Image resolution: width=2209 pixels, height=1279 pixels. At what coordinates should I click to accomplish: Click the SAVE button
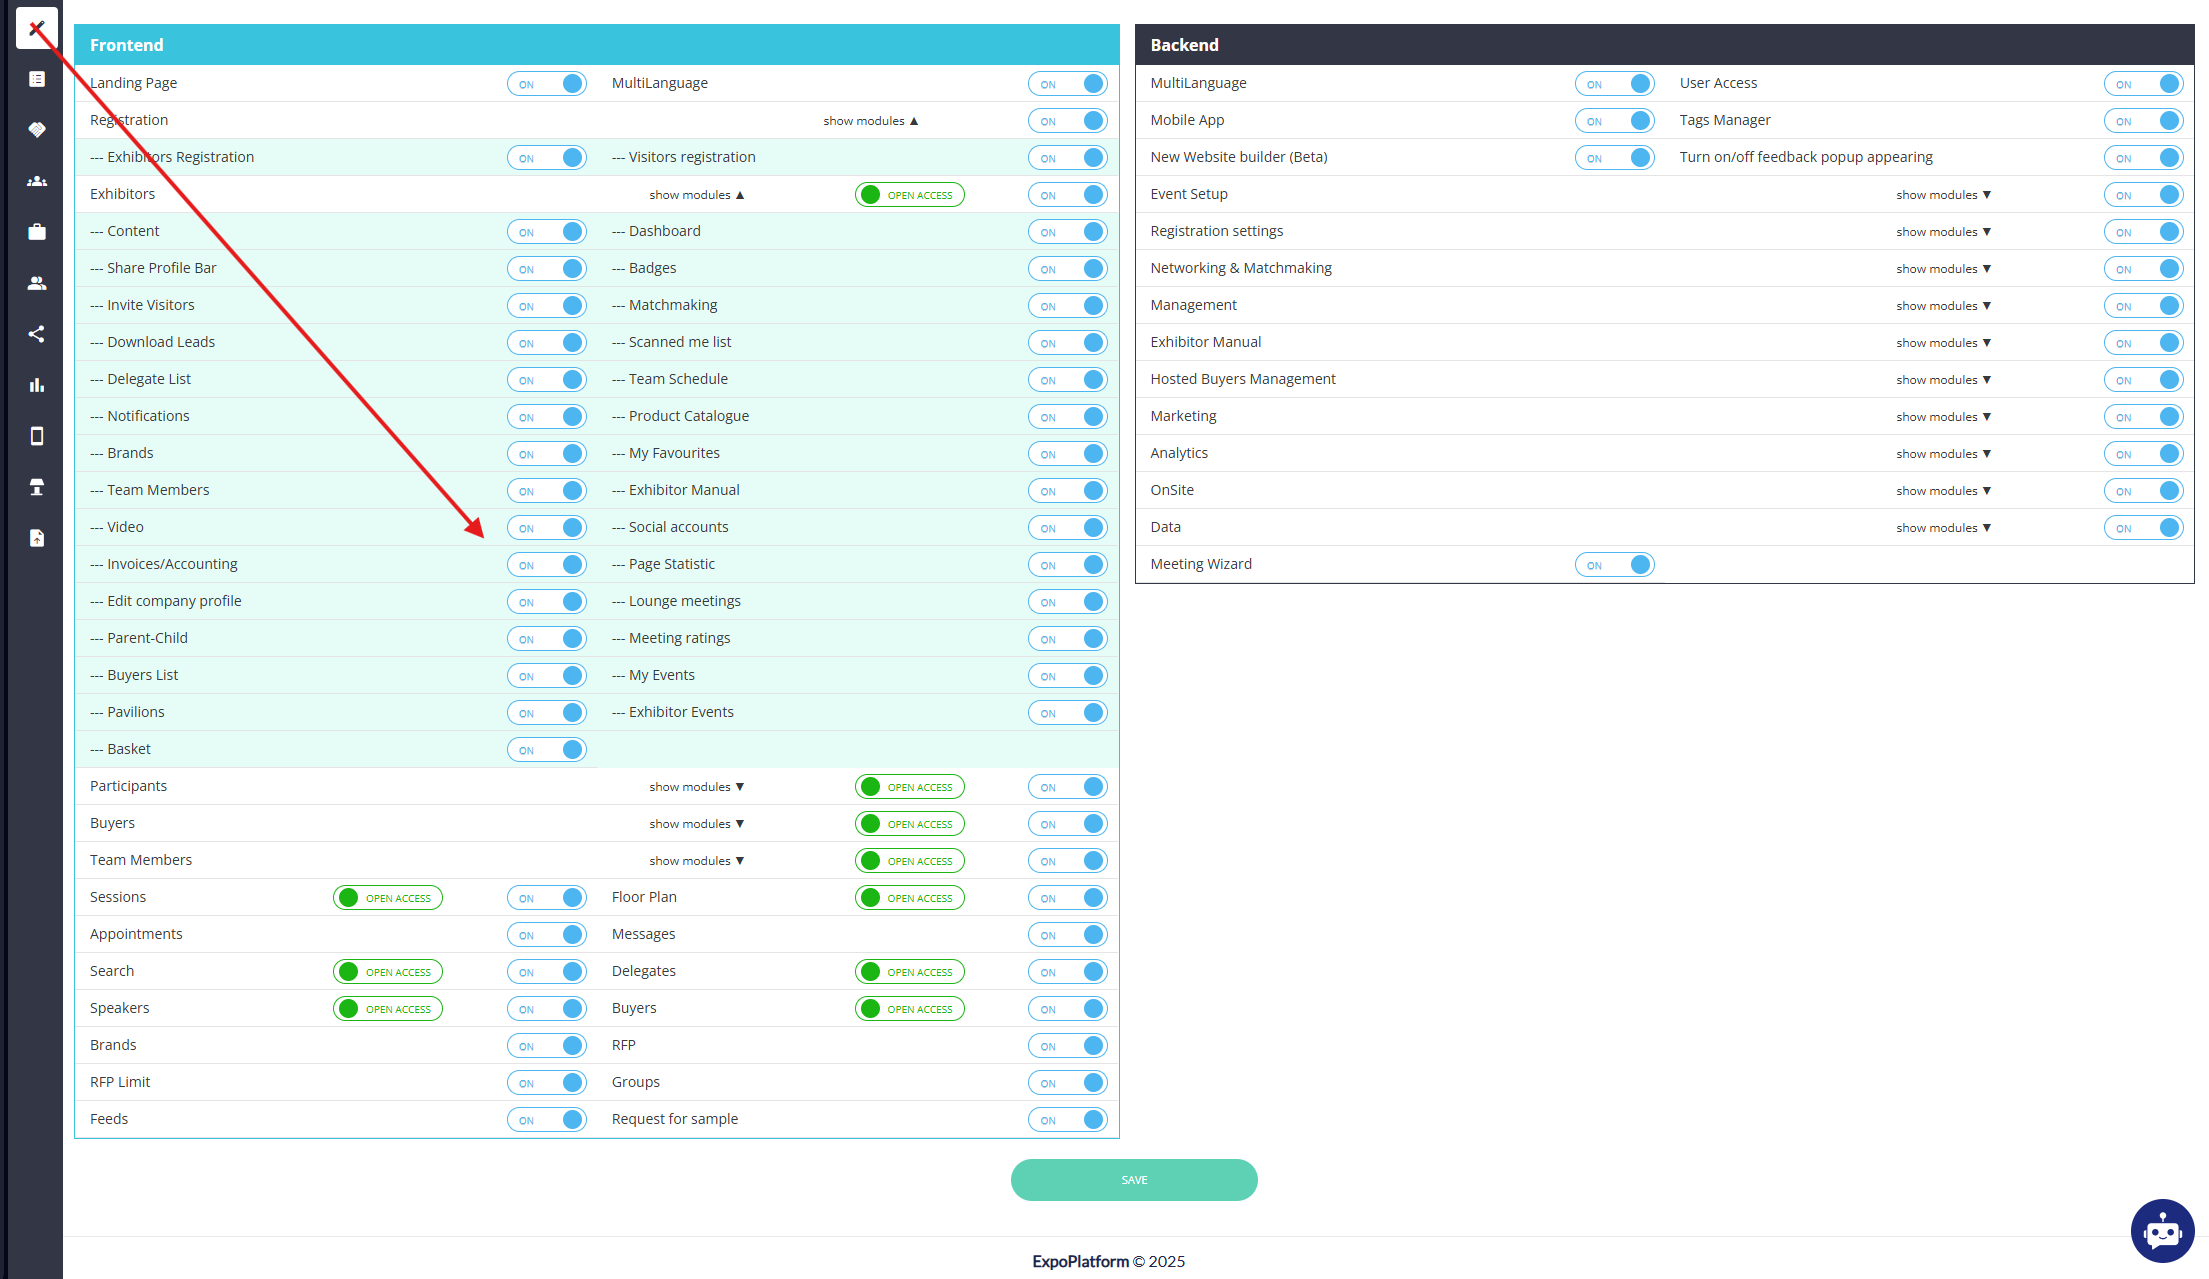(1134, 1180)
